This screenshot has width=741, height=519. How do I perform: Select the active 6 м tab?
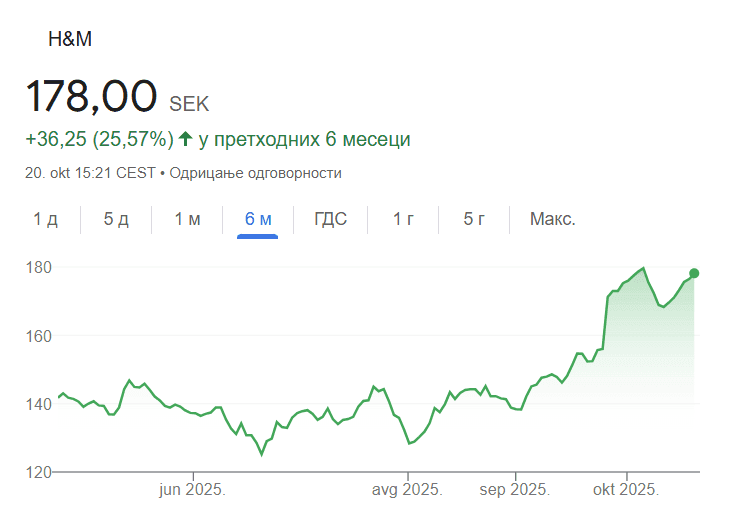click(258, 219)
